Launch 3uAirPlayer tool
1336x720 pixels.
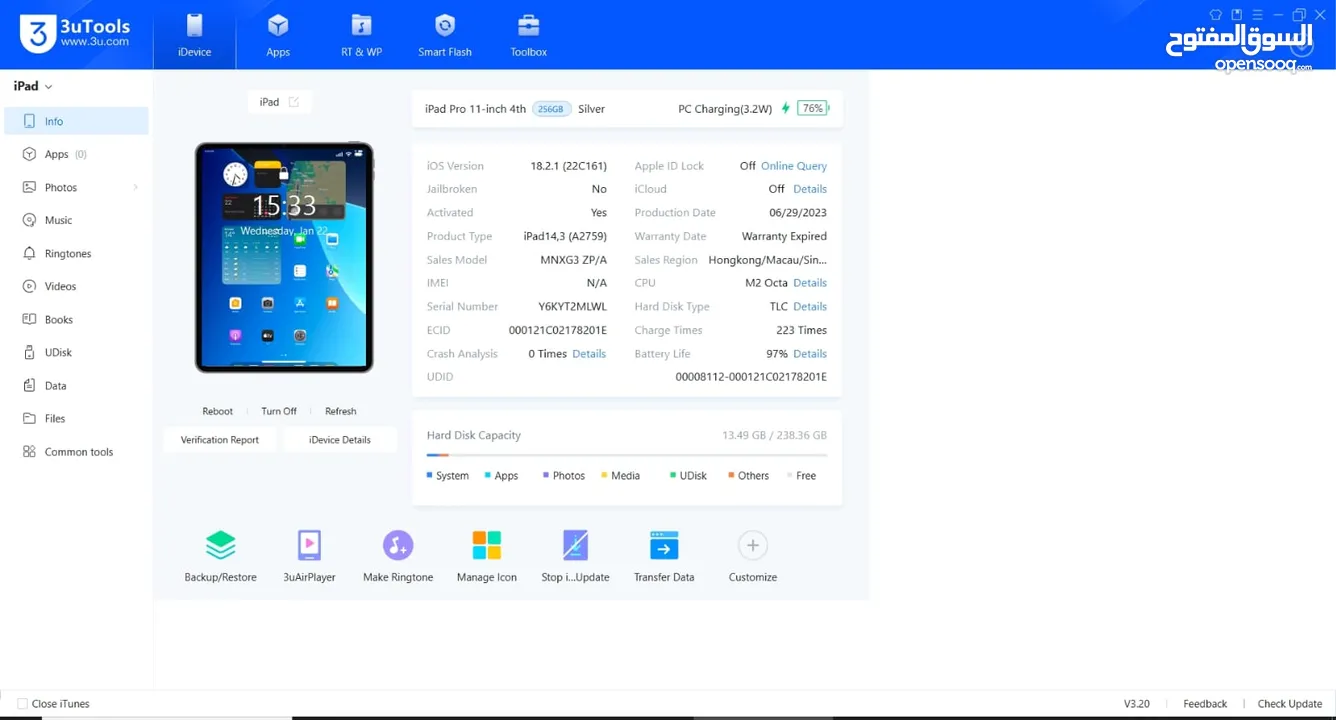[309, 556]
